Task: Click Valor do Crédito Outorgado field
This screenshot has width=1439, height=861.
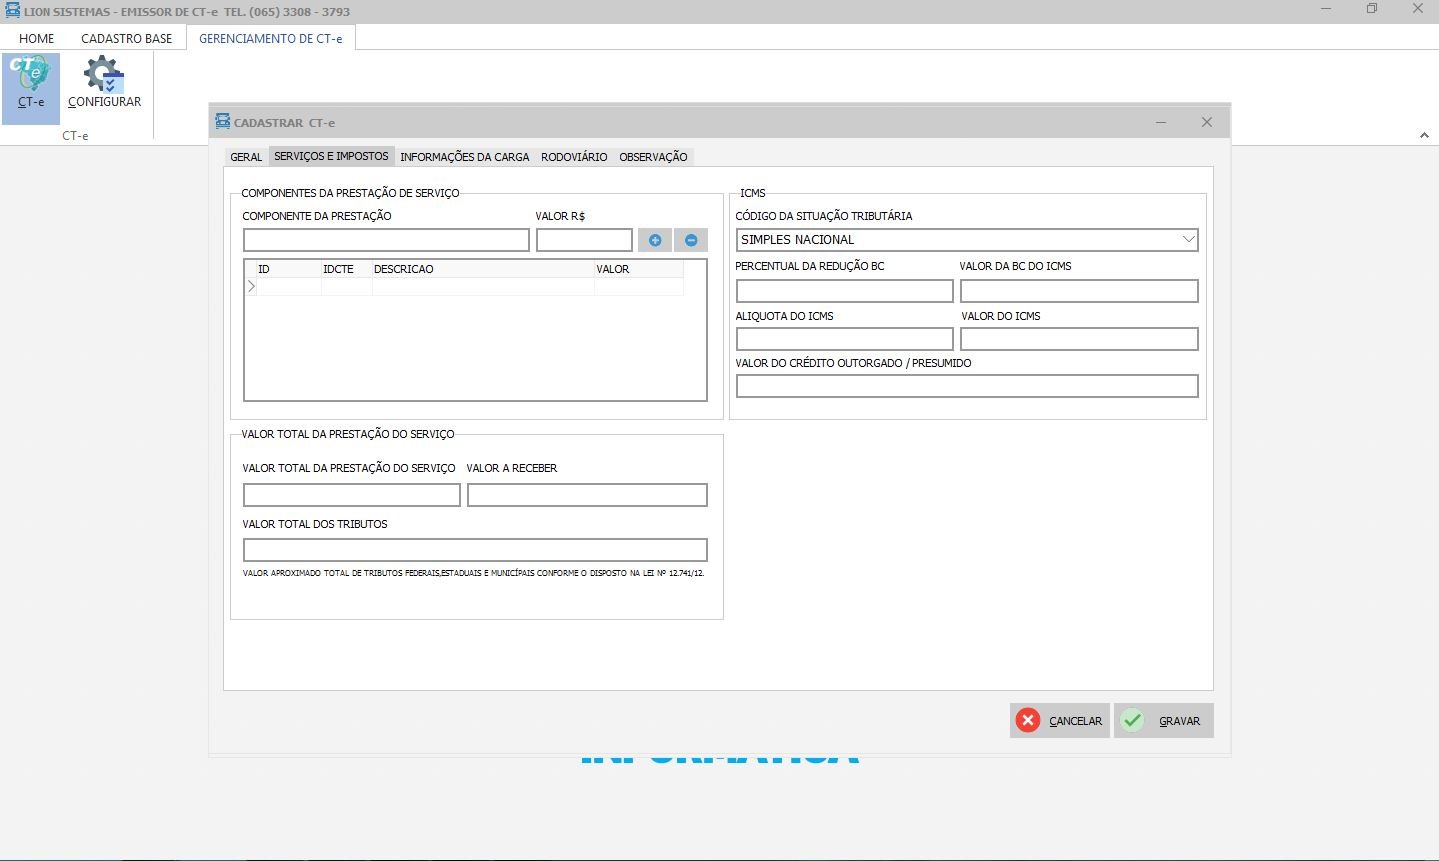Action: (x=967, y=386)
